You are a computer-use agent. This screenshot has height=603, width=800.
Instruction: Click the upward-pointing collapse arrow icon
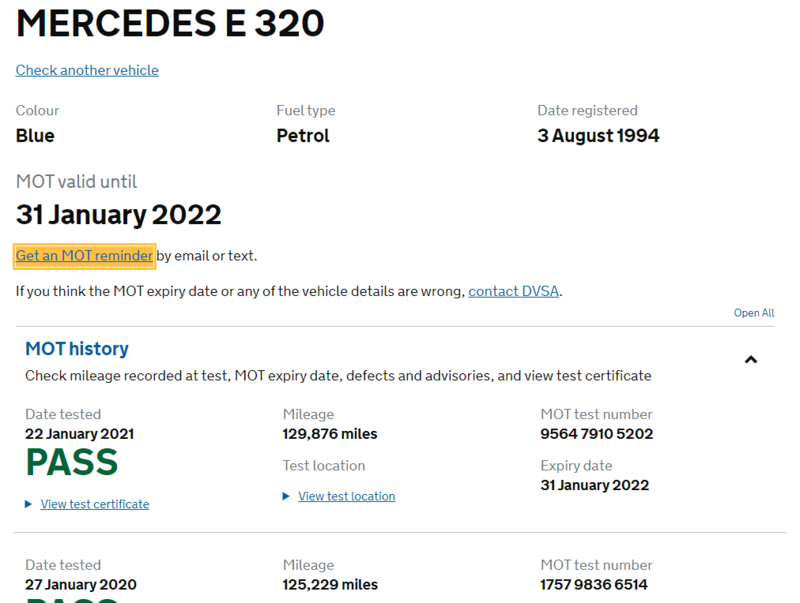tap(751, 360)
